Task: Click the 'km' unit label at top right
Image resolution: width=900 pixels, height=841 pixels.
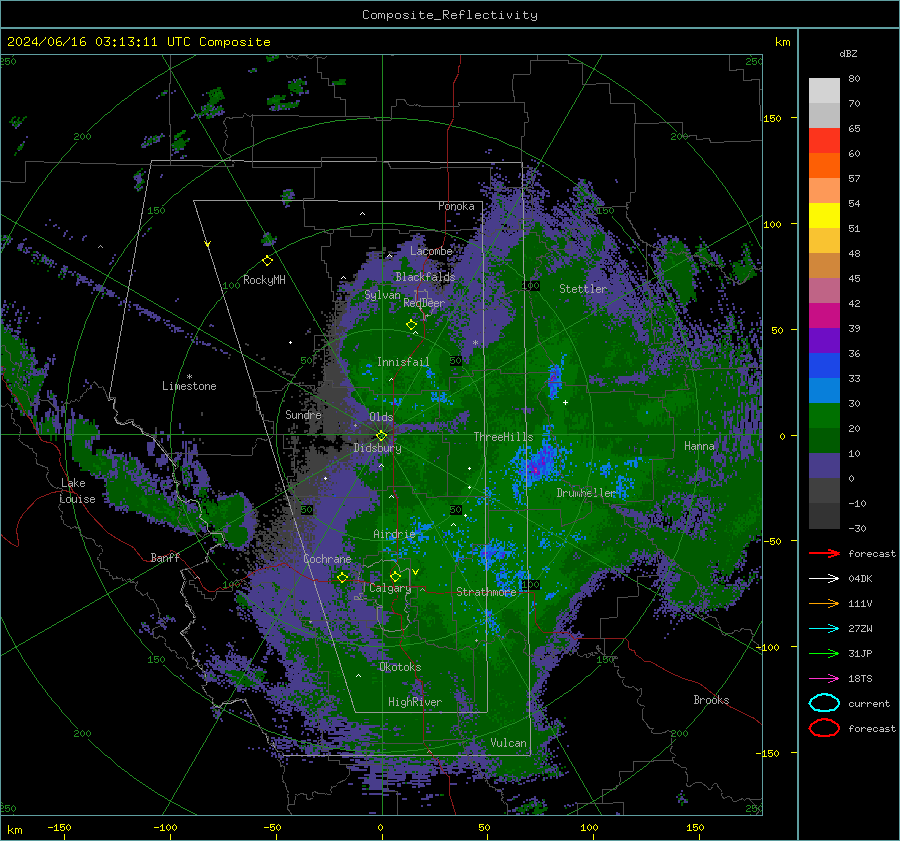Action: [782, 42]
